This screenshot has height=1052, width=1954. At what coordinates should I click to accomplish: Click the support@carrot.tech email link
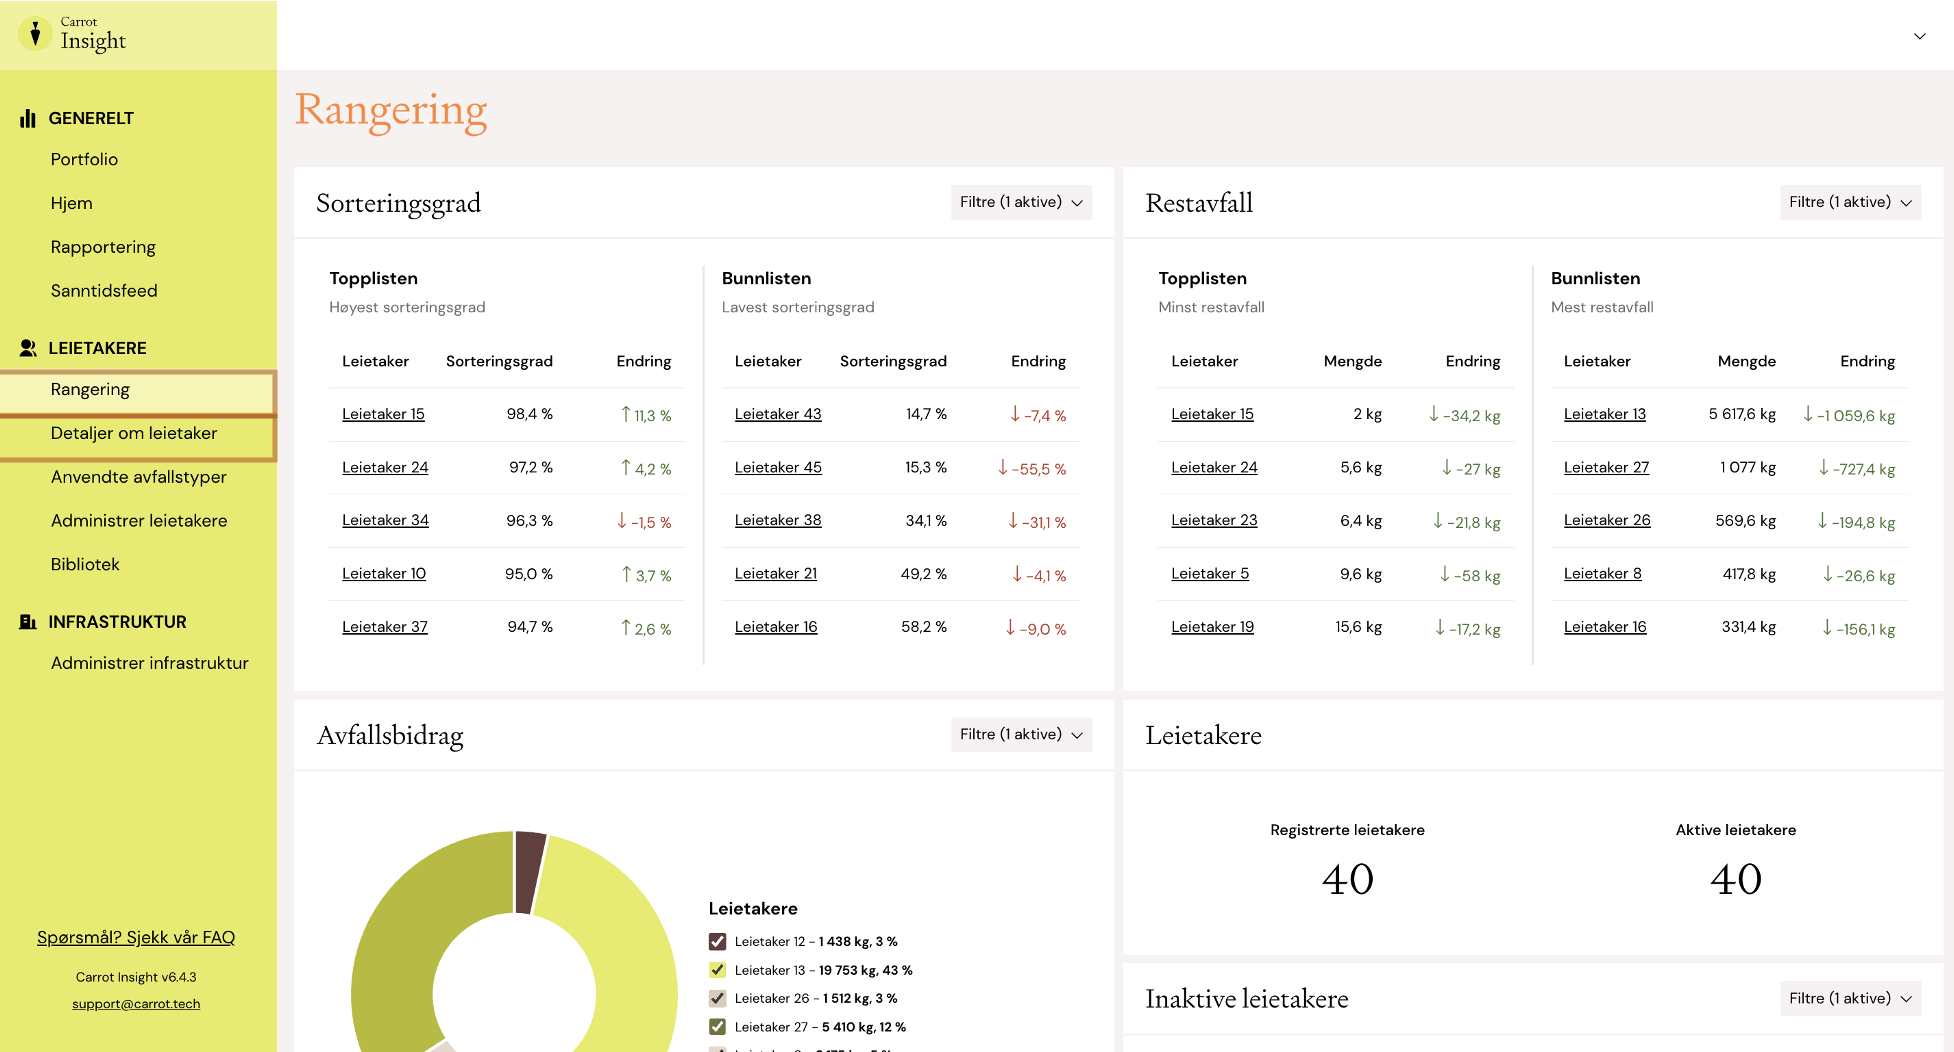[136, 1004]
